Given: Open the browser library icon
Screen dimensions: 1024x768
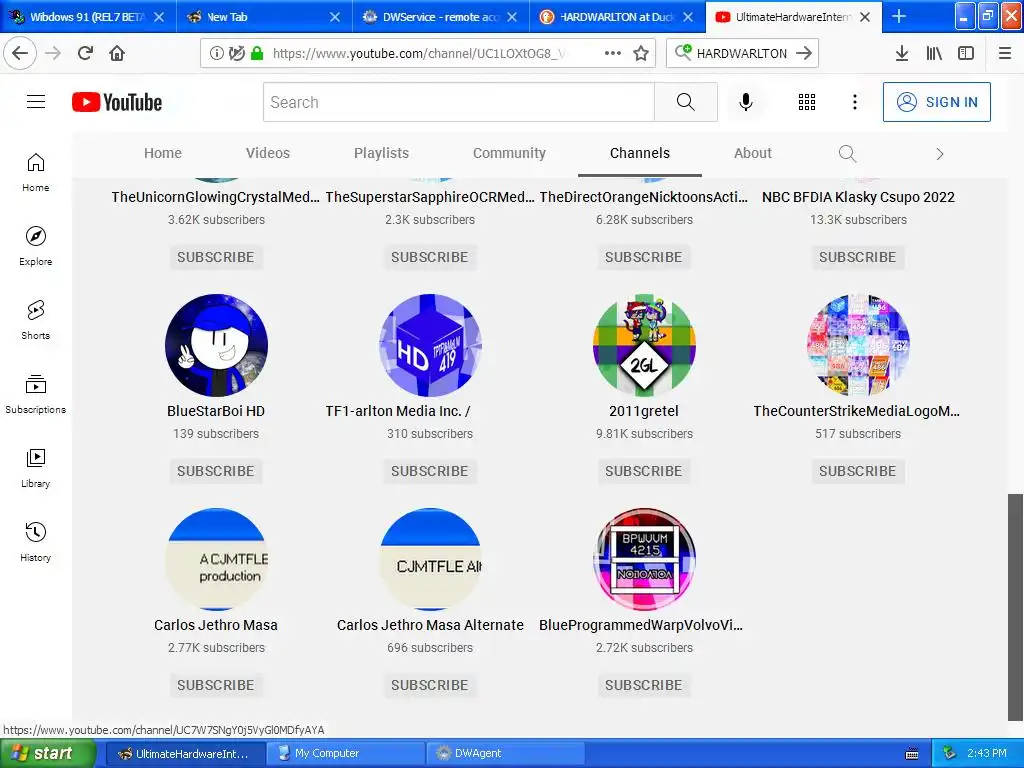Looking at the screenshot, I should (934, 53).
